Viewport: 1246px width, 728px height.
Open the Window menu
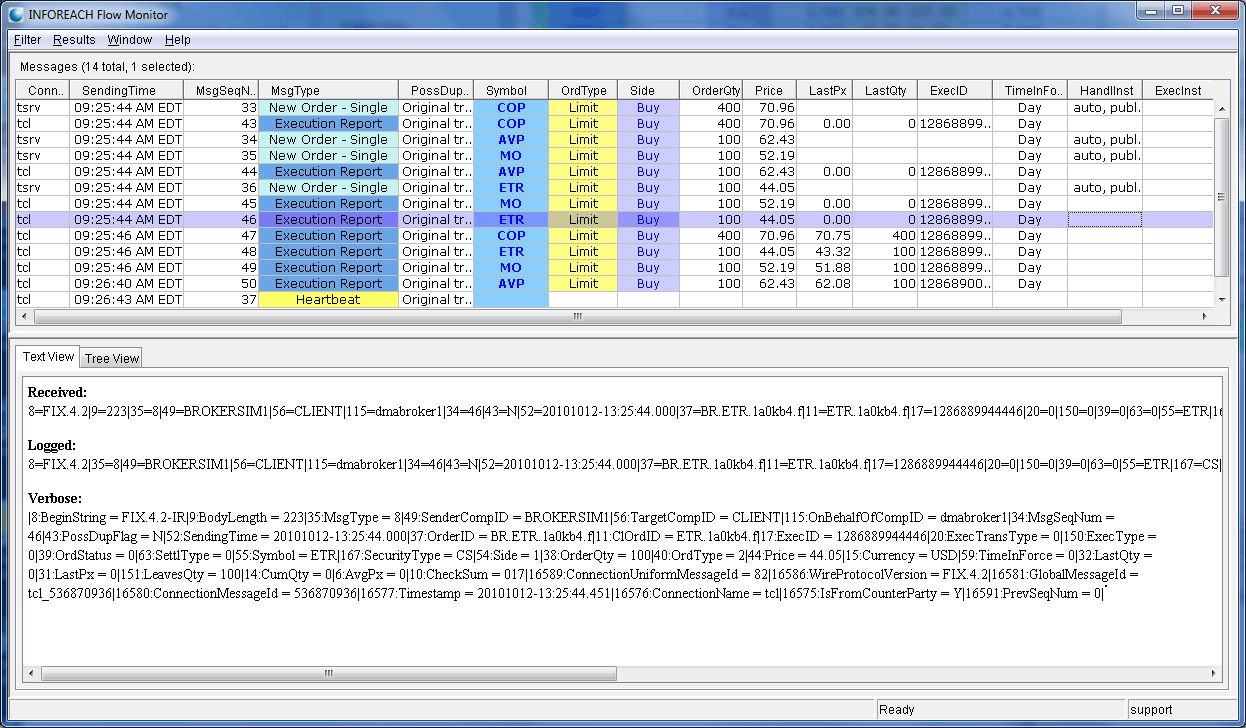click(129, 40)
